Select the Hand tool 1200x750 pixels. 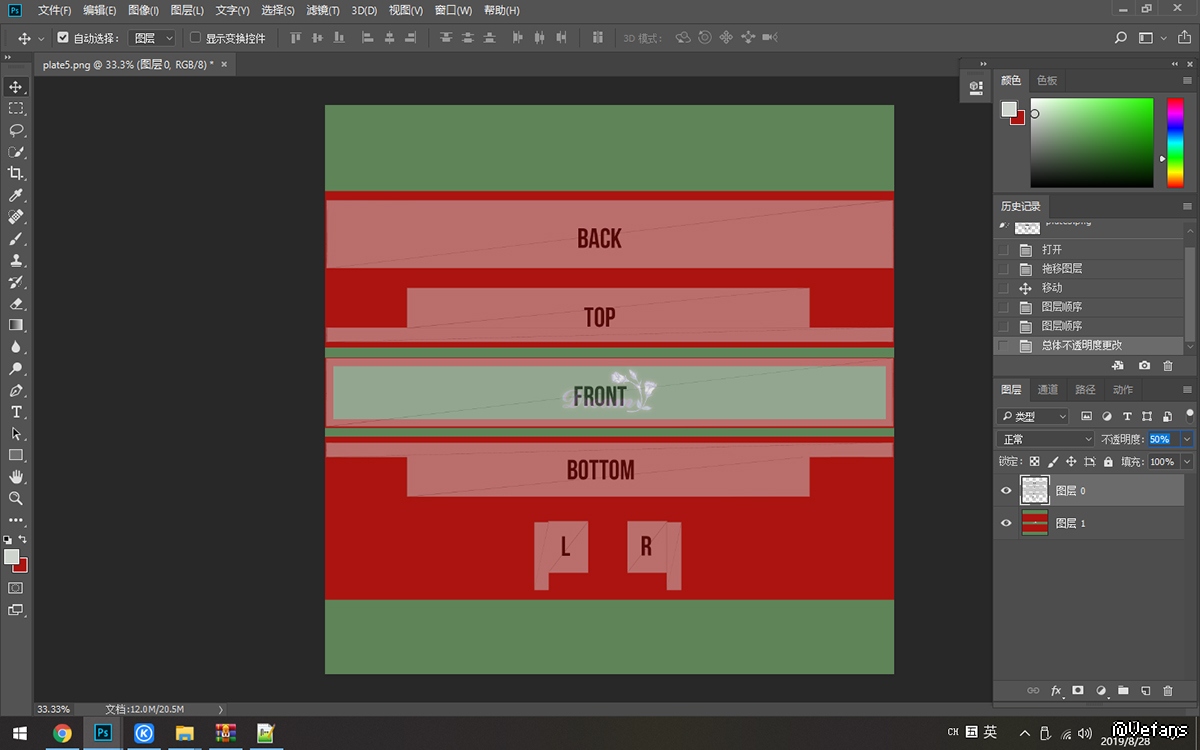[16, 477]
